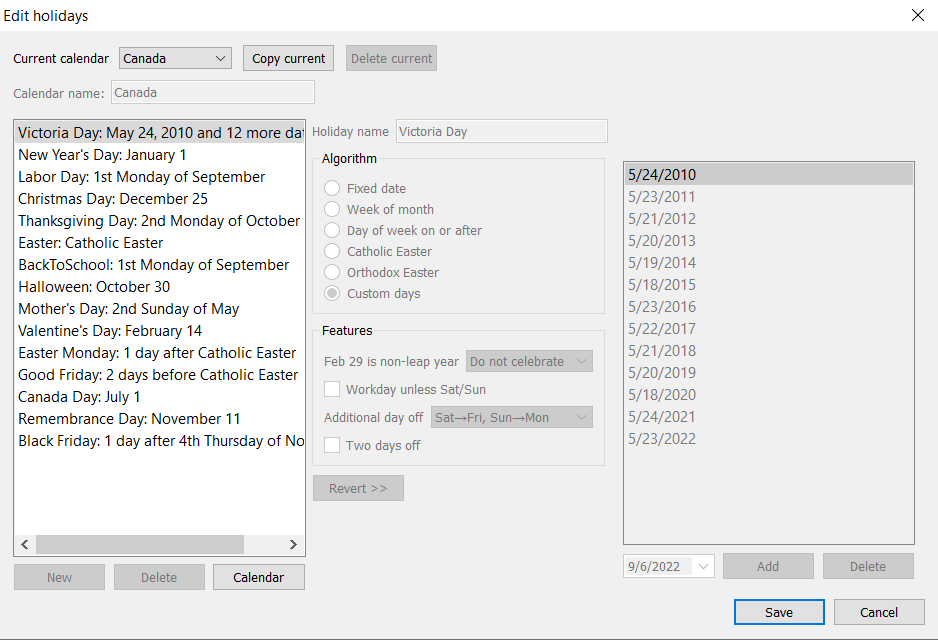
Task: Choose the Week of month option
Action: tap(332, 209)
